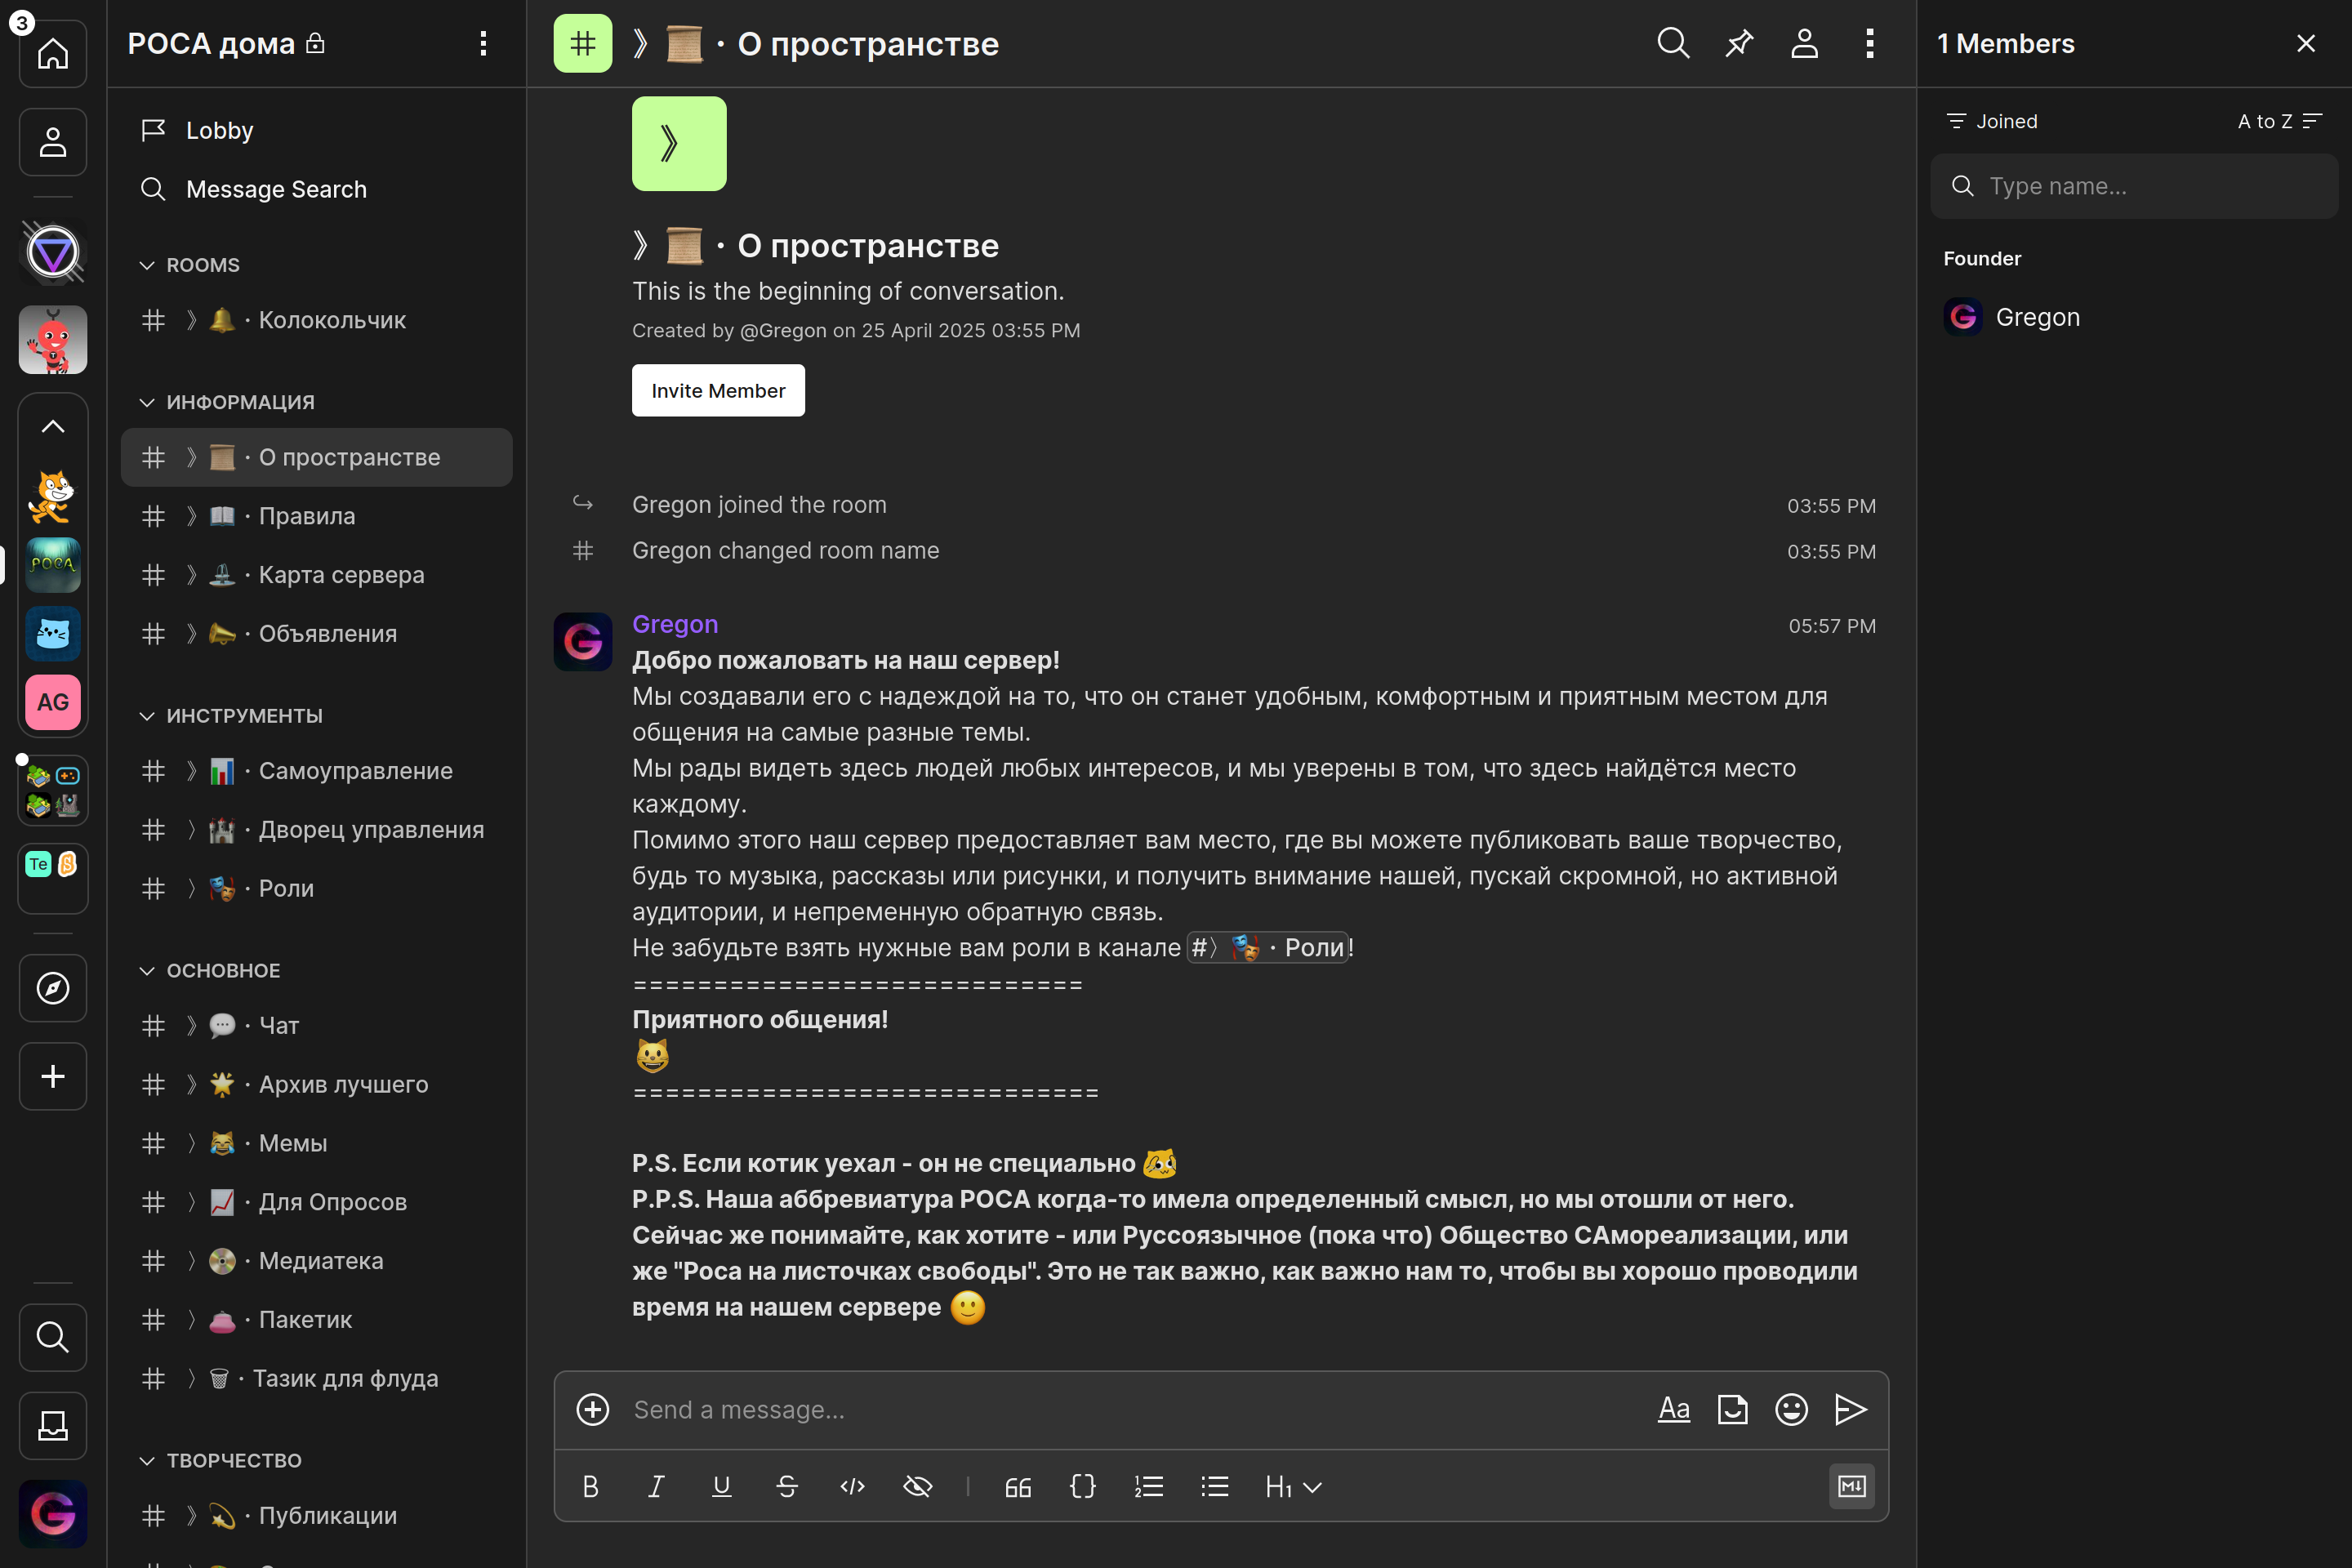The image size is (2352, 1568).
Task: Select Lobby in the space menu
Action: 219,130
